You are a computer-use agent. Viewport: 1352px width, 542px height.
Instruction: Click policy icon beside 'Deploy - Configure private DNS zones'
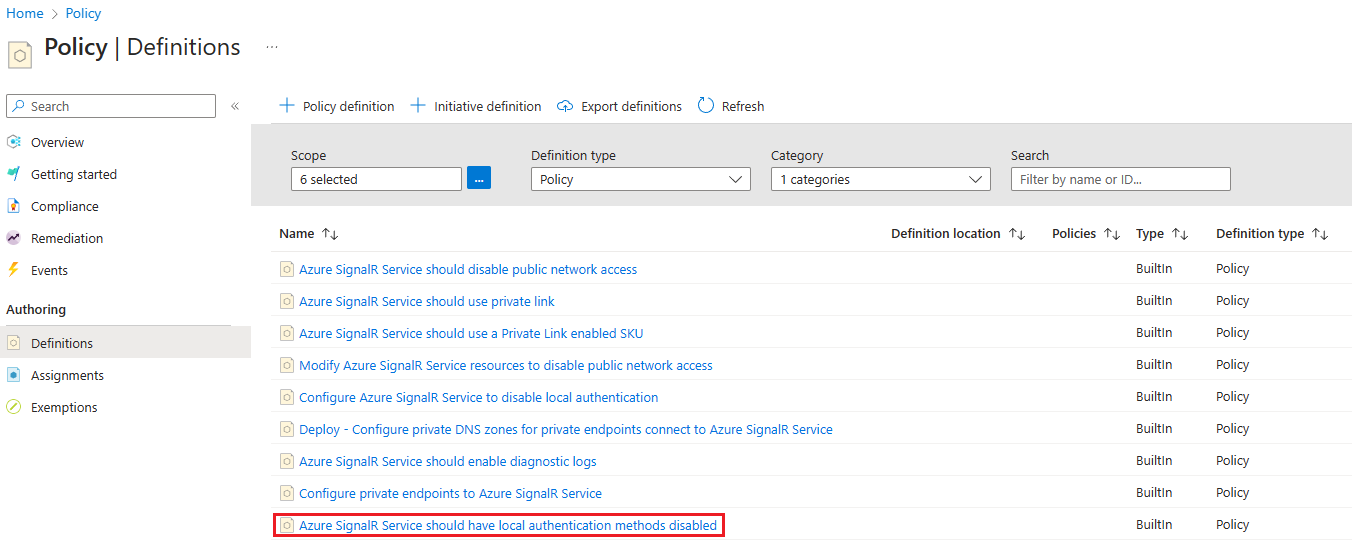[x=287, y=429]
